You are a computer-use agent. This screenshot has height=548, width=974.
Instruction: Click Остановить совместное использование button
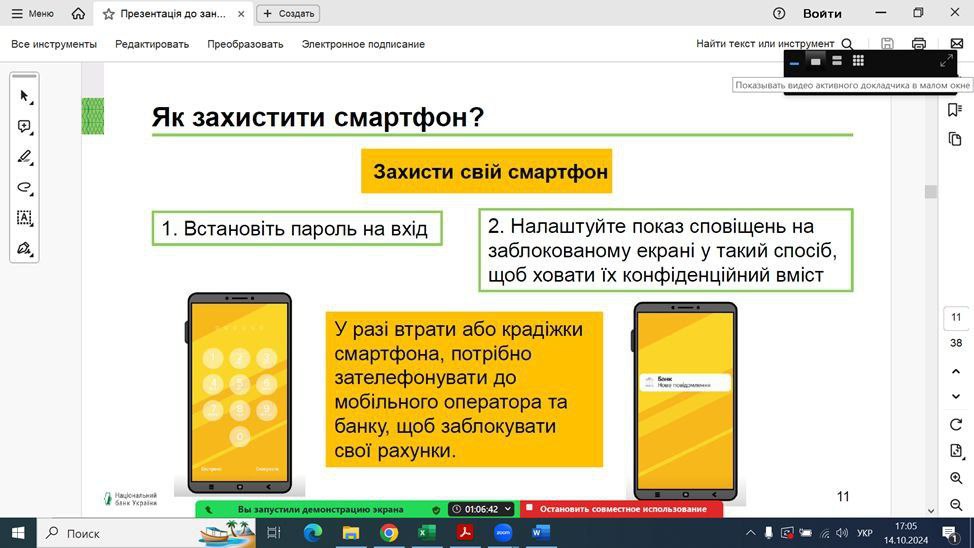[x=622, y=509]
